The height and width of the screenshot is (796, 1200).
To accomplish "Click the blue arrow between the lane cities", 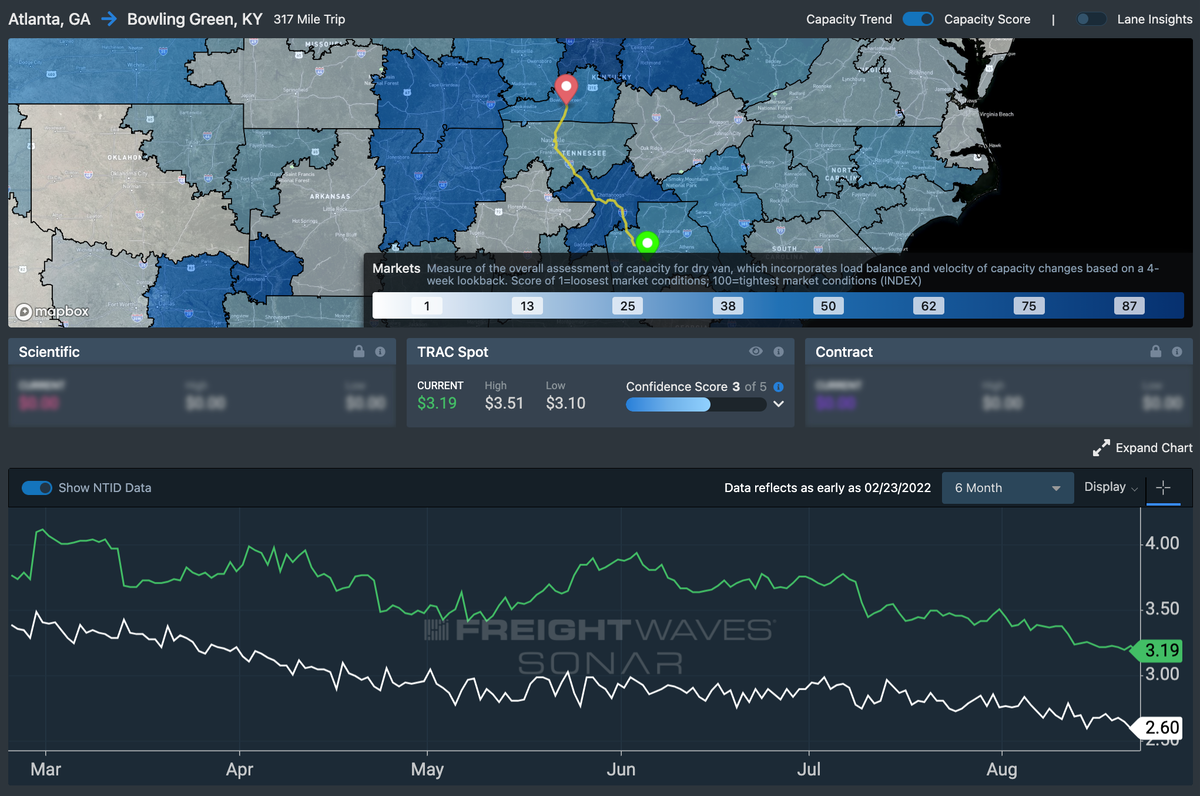I will pyautogui.click(x=109, y=19).
